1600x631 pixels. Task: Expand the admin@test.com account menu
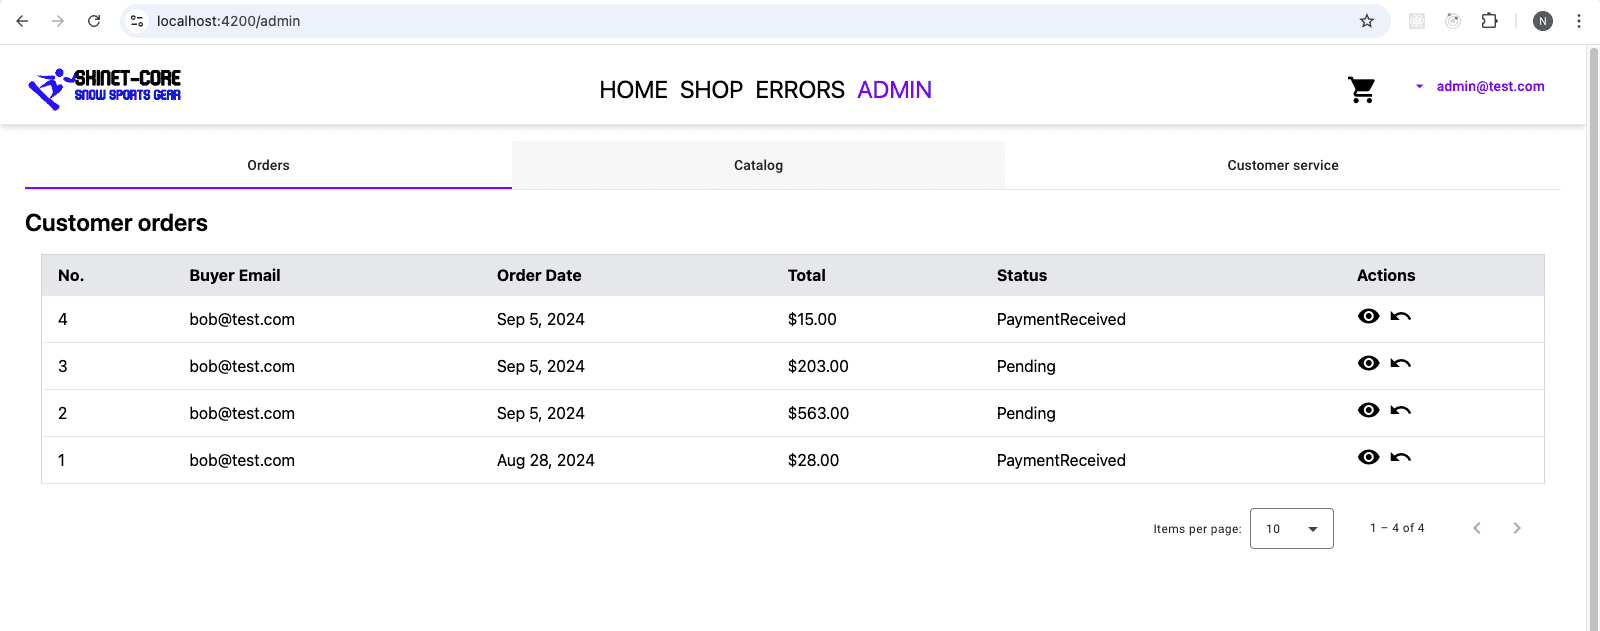(x=1480, y=87)
